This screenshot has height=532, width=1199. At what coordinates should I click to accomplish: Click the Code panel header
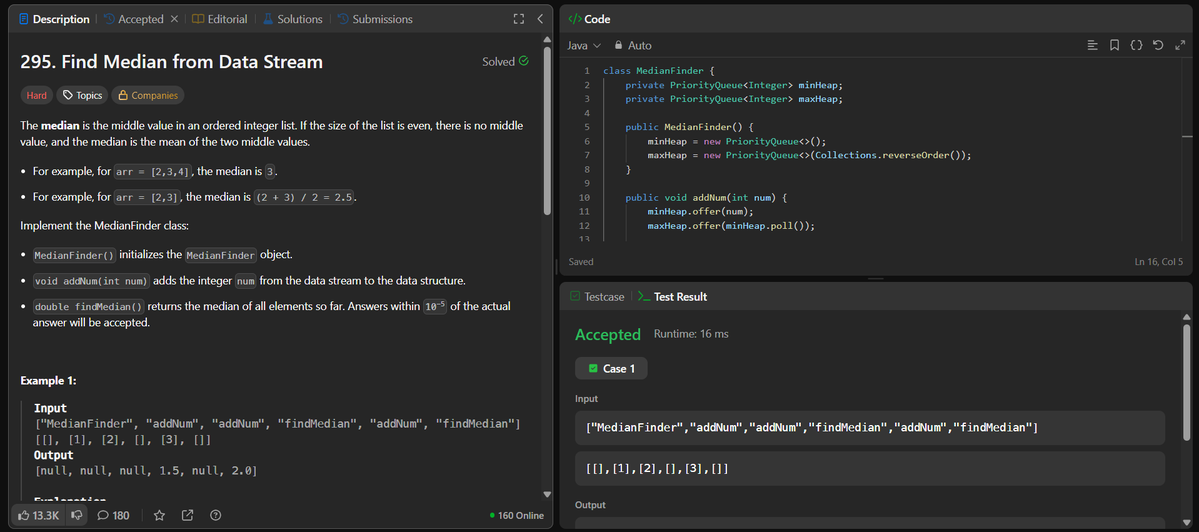(590, 19)
